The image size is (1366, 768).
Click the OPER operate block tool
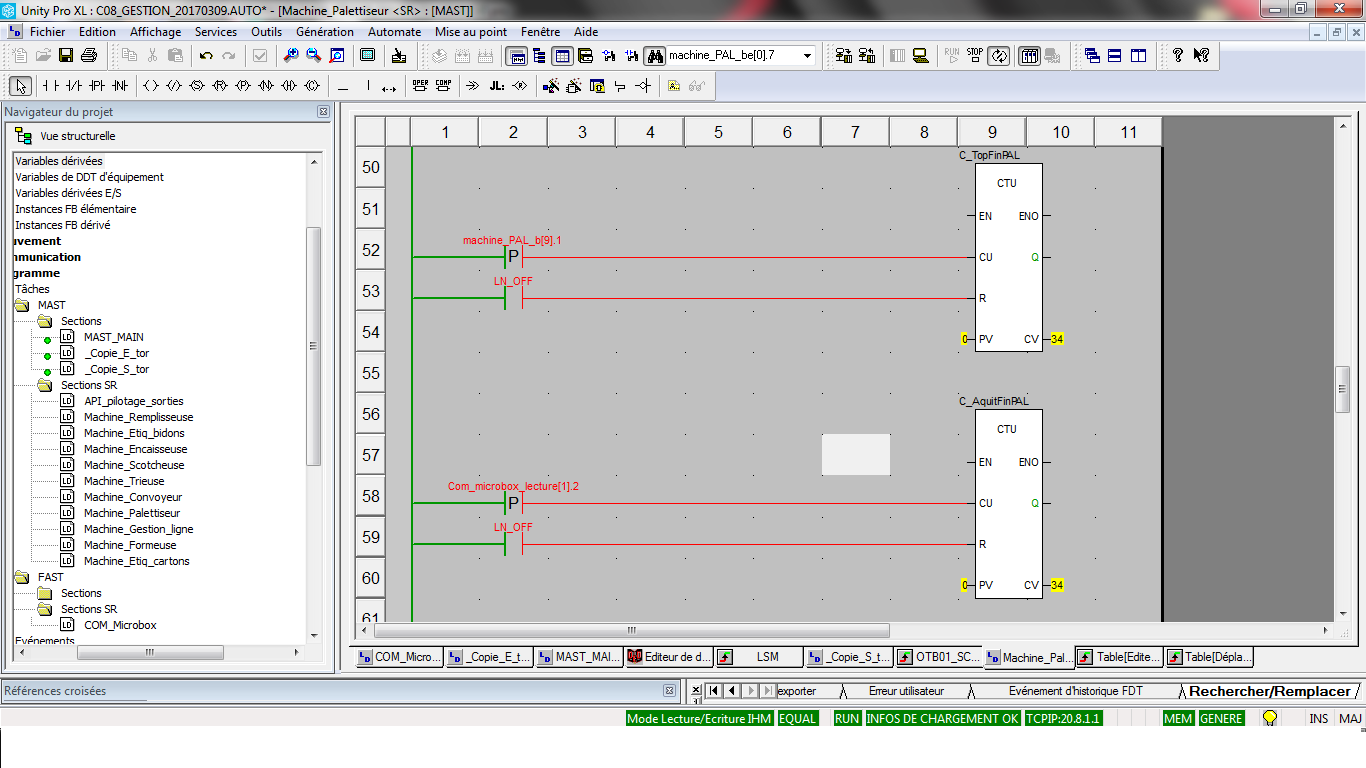click(420, 86)
